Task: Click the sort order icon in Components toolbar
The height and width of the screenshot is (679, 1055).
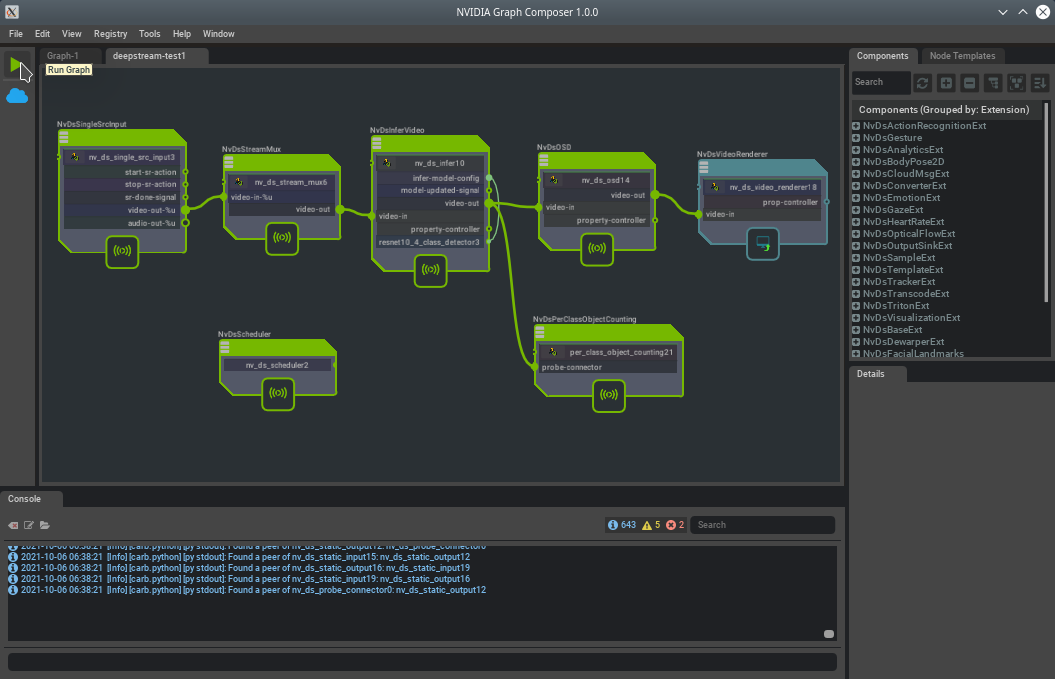Action: 1040,82
